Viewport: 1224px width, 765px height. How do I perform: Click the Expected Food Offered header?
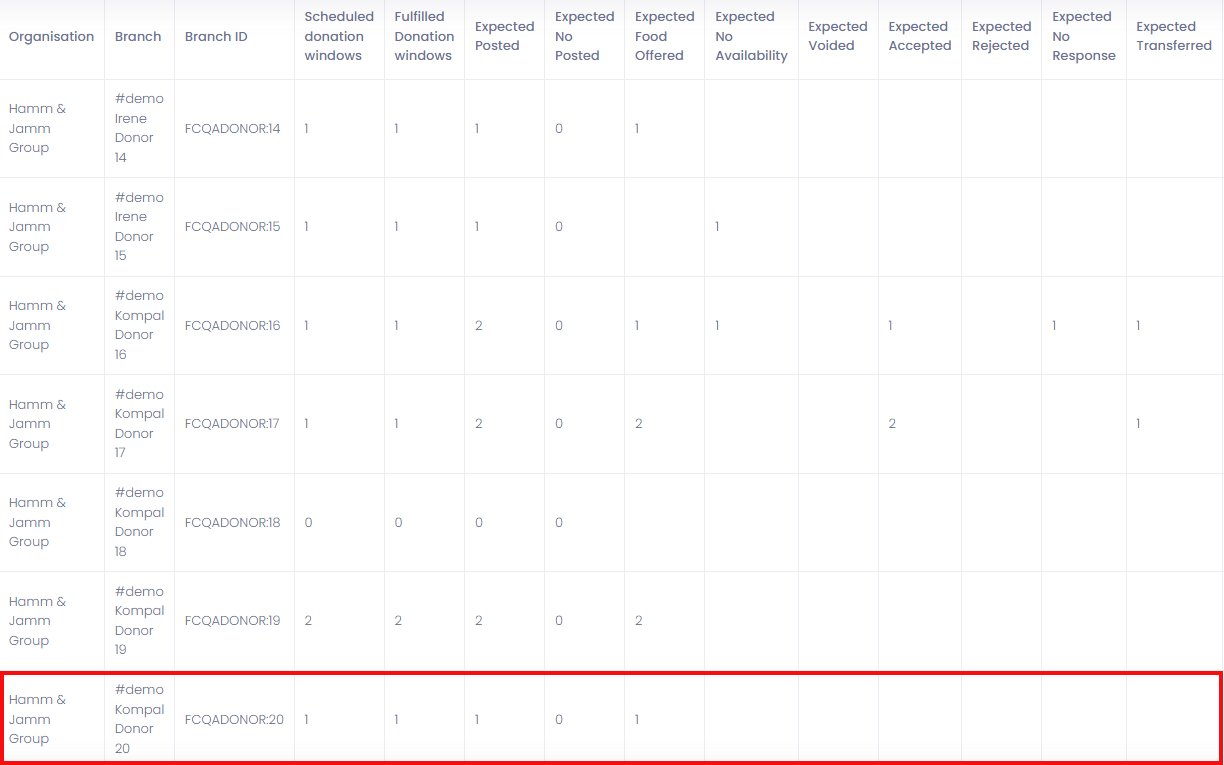664,36
